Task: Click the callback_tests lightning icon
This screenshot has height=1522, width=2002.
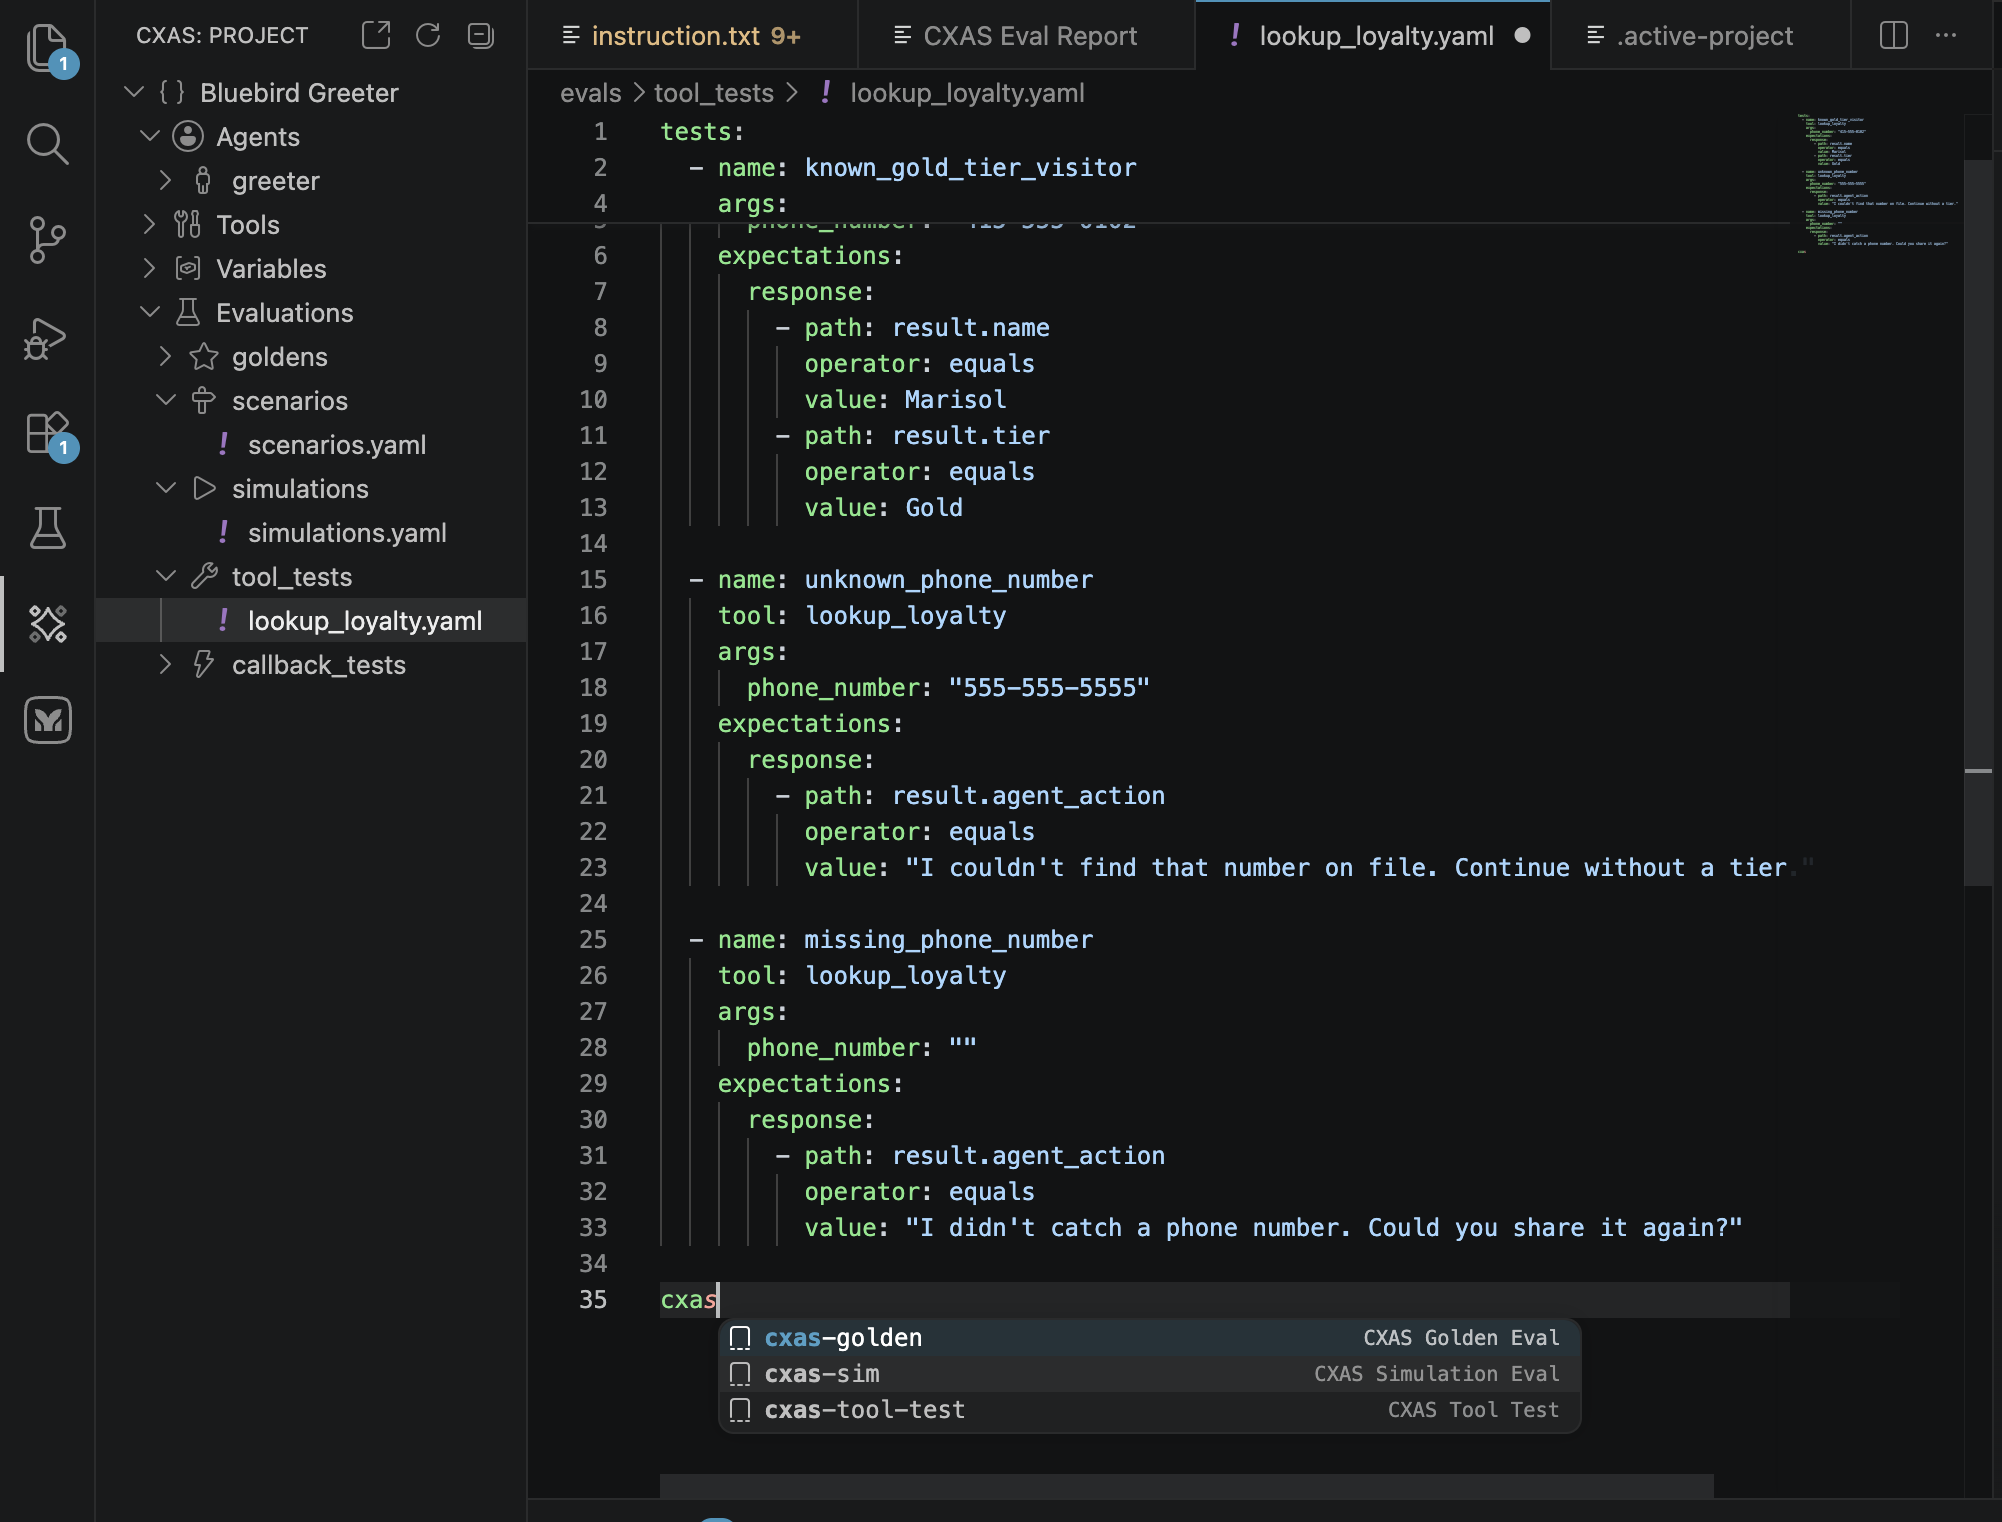Action: pos(204,664)
